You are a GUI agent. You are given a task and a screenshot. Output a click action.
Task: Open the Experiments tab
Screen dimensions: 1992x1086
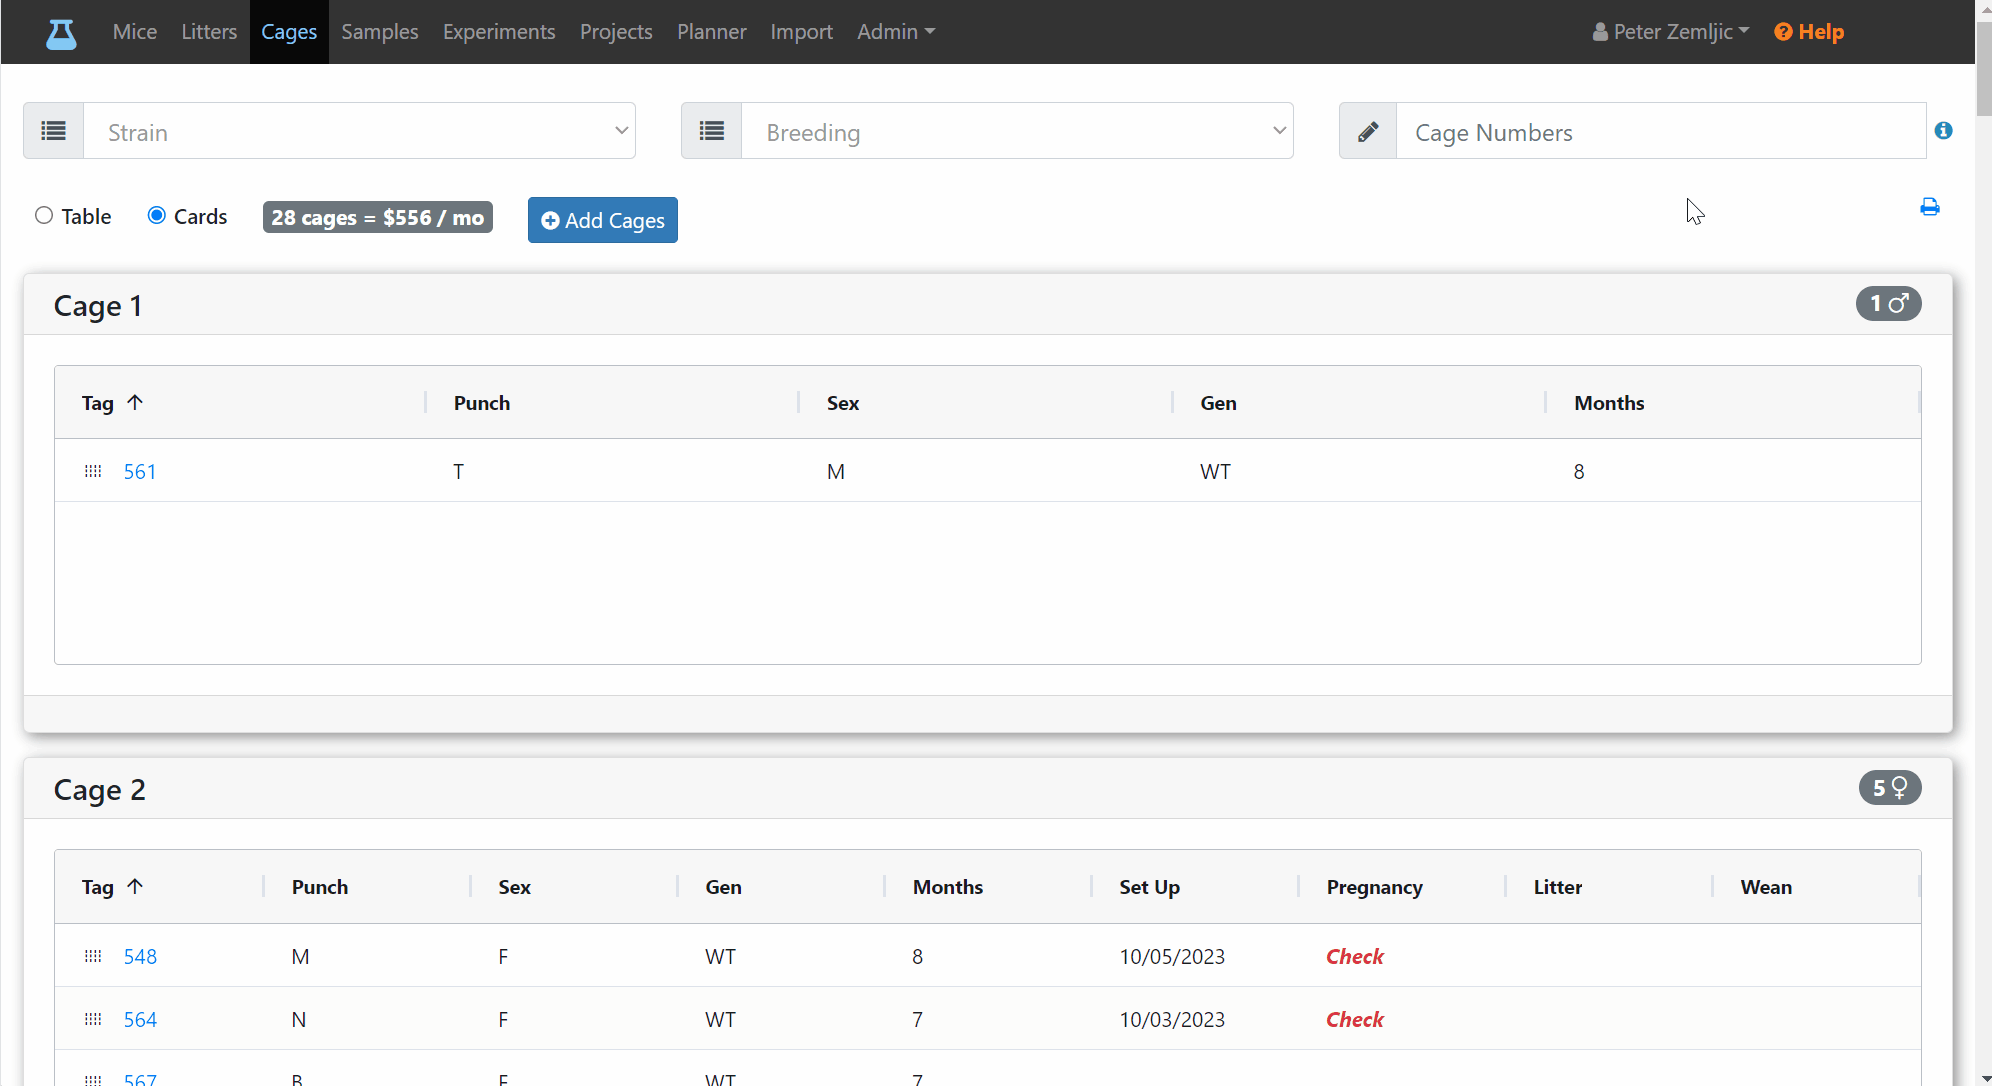click(499, 32)
